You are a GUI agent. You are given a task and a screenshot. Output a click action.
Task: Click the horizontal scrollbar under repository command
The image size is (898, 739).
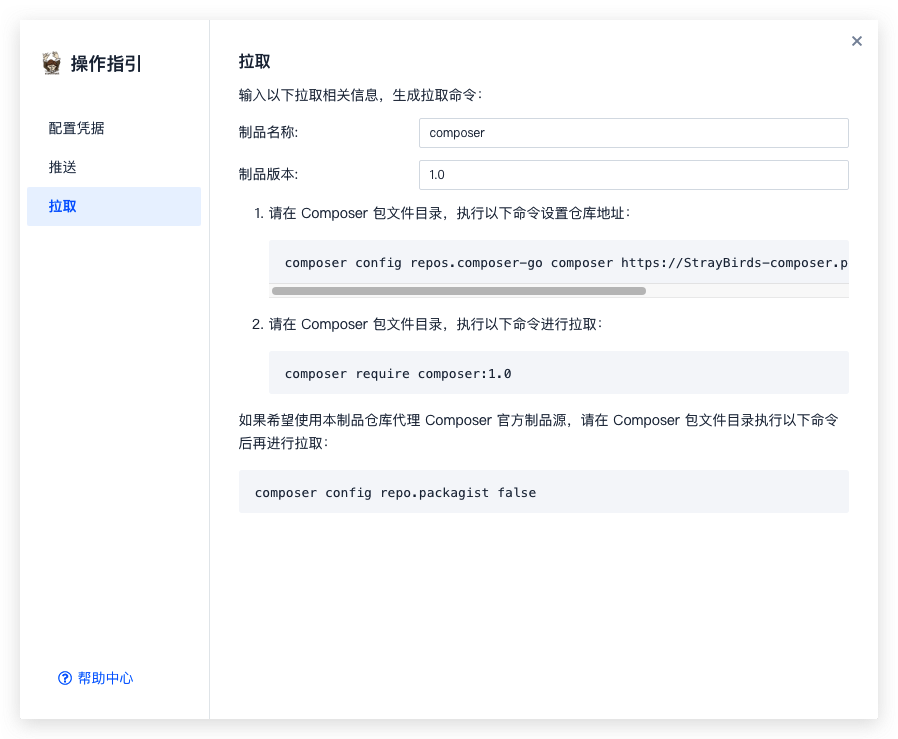coord(459,291)
